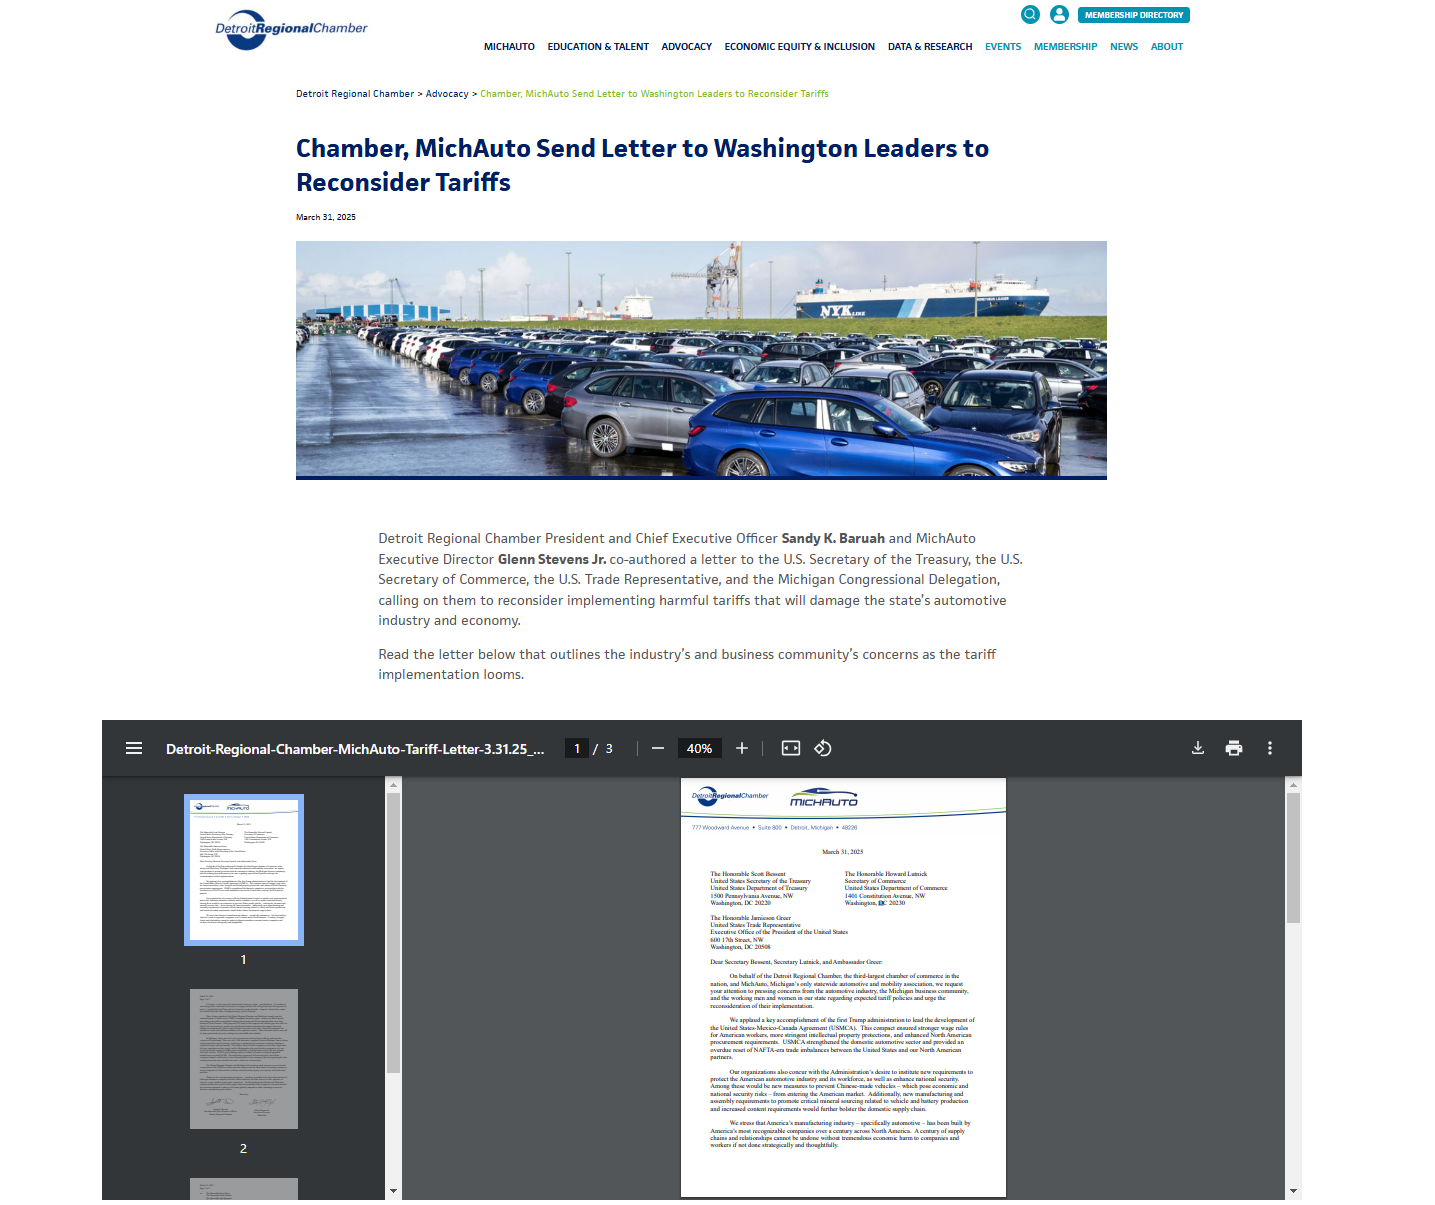Screen dimensions: 1435x1205
Task: Click the MEMBERSHIP DIRECTORY button
Action: point(1134,15)
